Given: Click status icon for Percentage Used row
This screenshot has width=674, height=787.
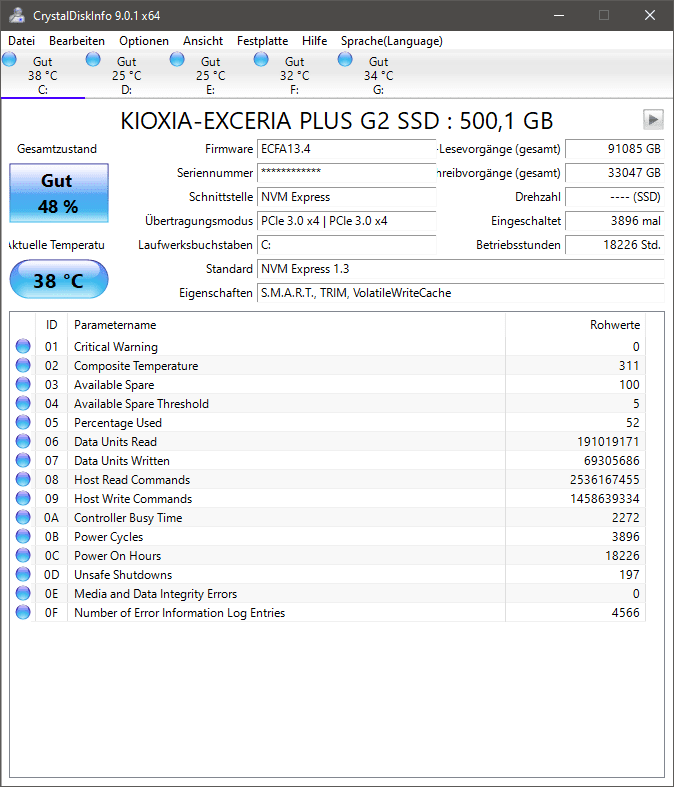Looking at the screenshot, I should [x=23, y=422].
